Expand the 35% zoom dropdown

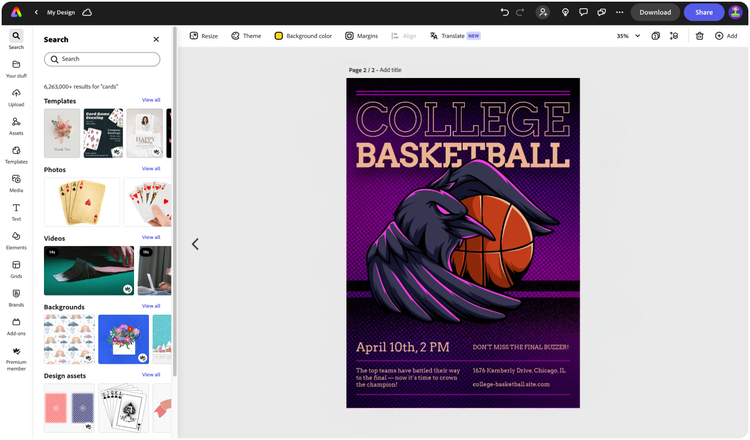[628, 36]
